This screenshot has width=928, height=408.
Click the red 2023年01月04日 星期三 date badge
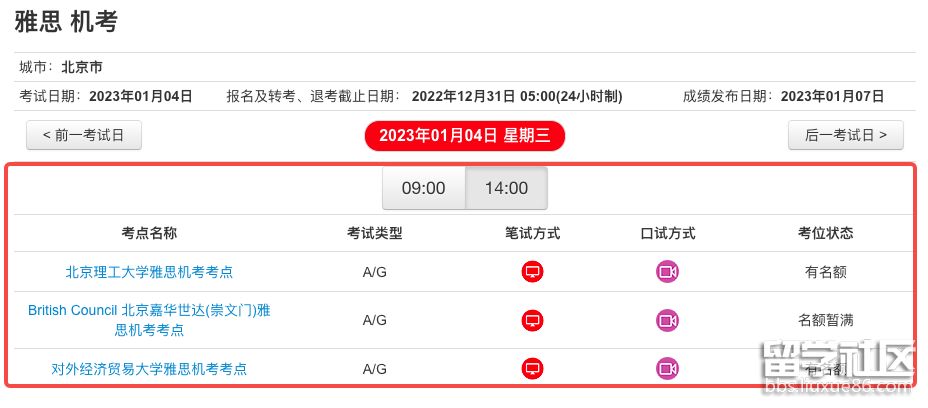pos(464,136)
